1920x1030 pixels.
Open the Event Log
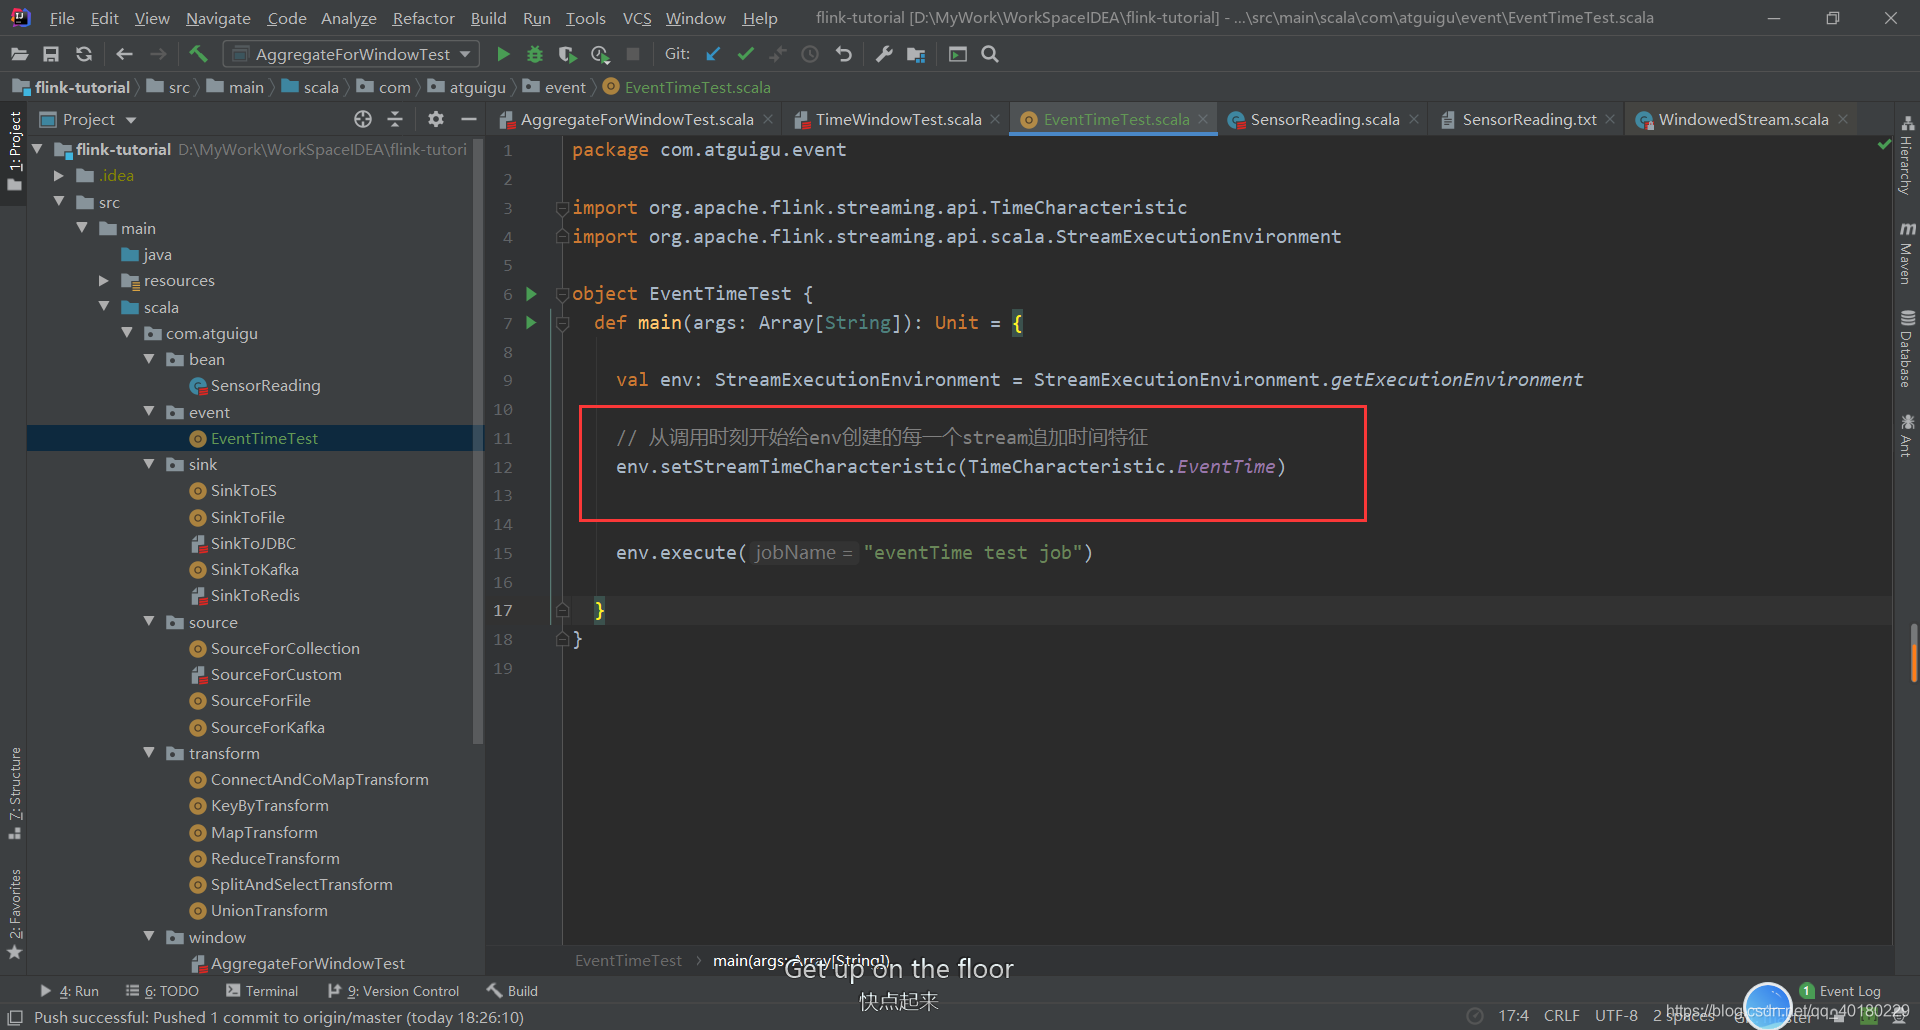[x=1840, y=991]
